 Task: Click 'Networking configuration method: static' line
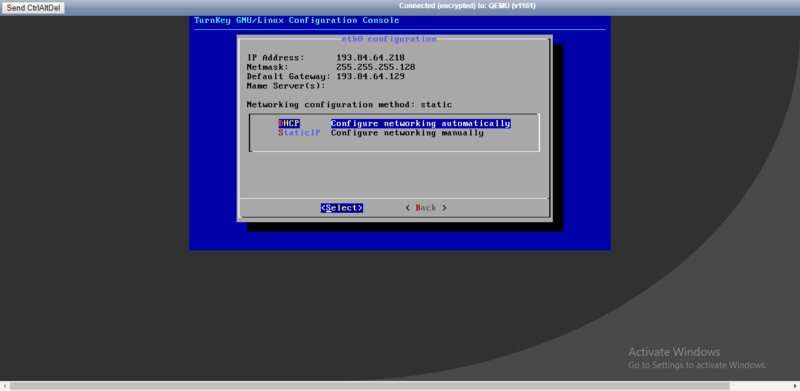[349, 105]
